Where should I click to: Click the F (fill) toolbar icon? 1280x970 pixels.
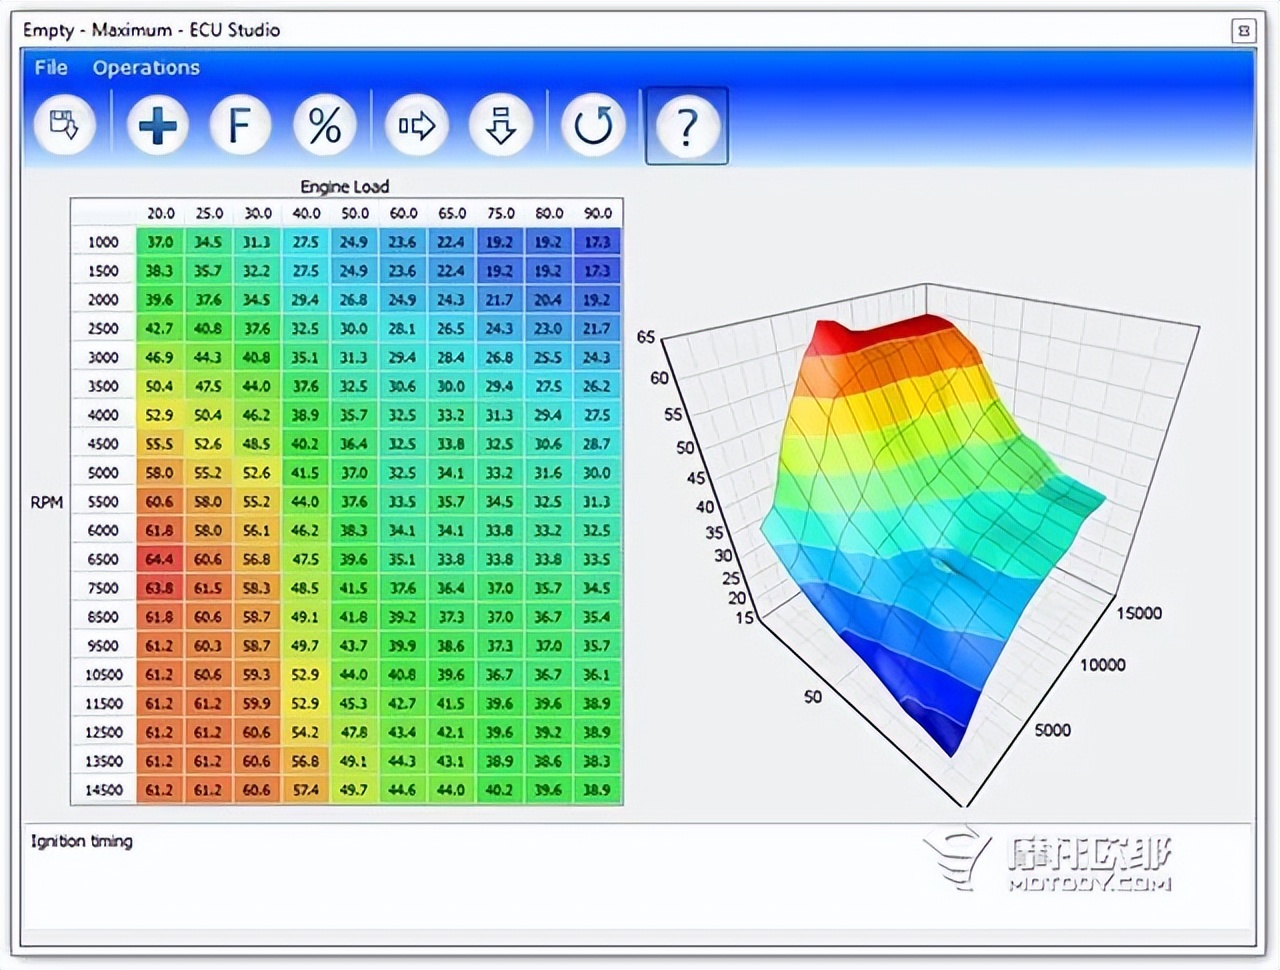point(240,126)
